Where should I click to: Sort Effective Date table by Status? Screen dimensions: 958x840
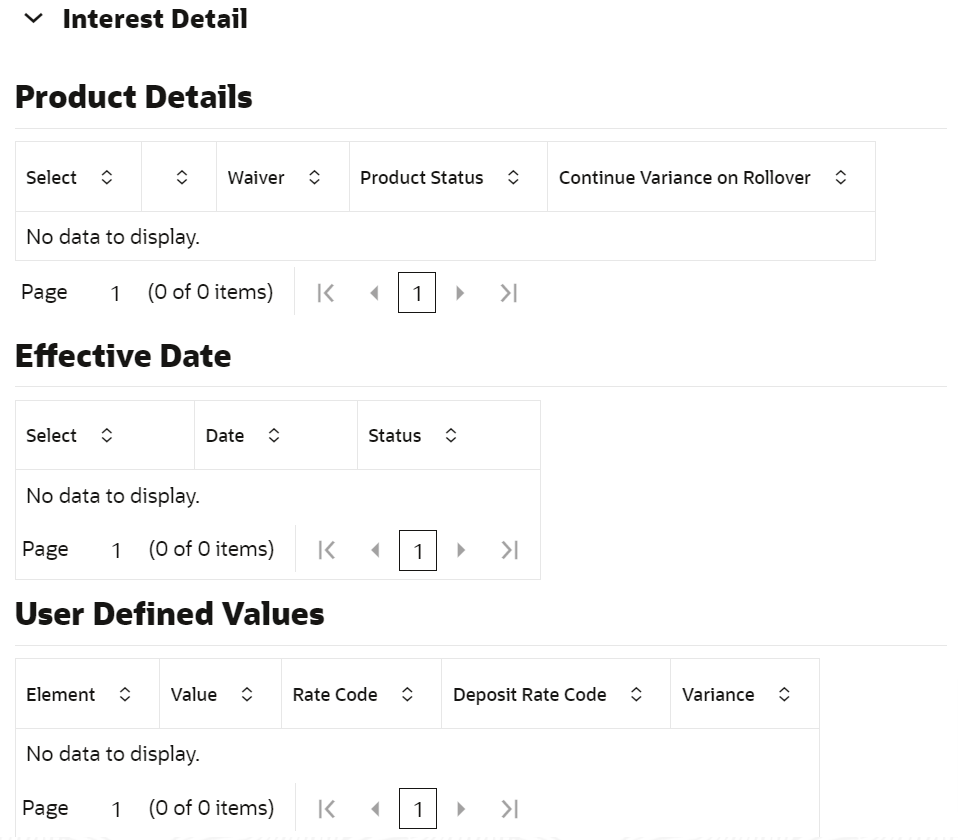coord(451,435)
